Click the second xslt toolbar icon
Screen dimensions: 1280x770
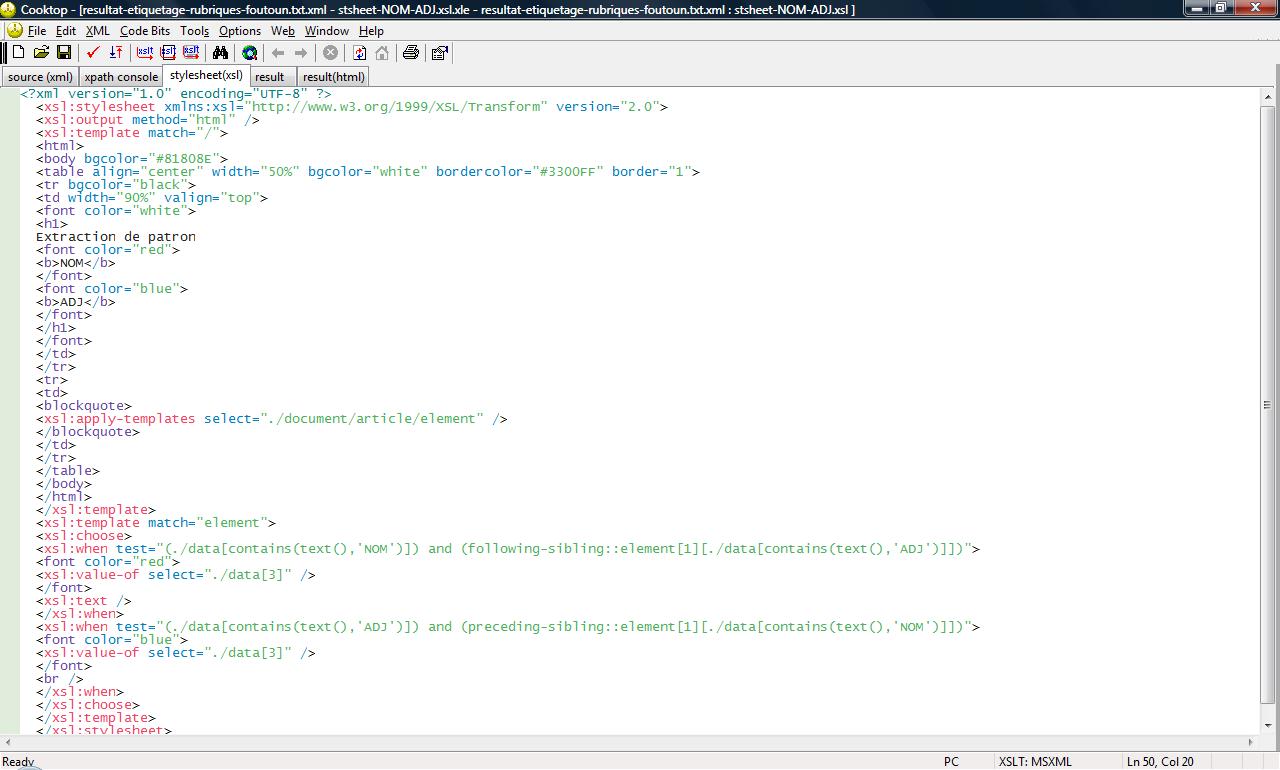click(168, 53)
